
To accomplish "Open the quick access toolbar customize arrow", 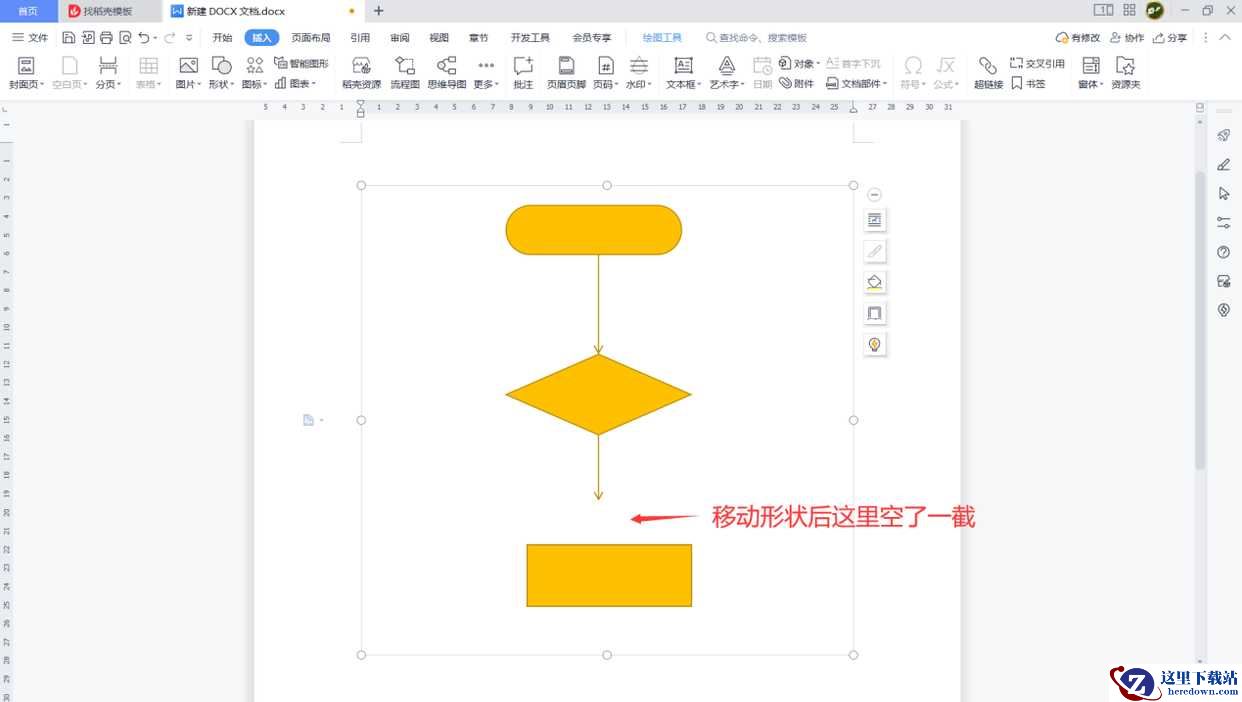I will tap(189, 38).
